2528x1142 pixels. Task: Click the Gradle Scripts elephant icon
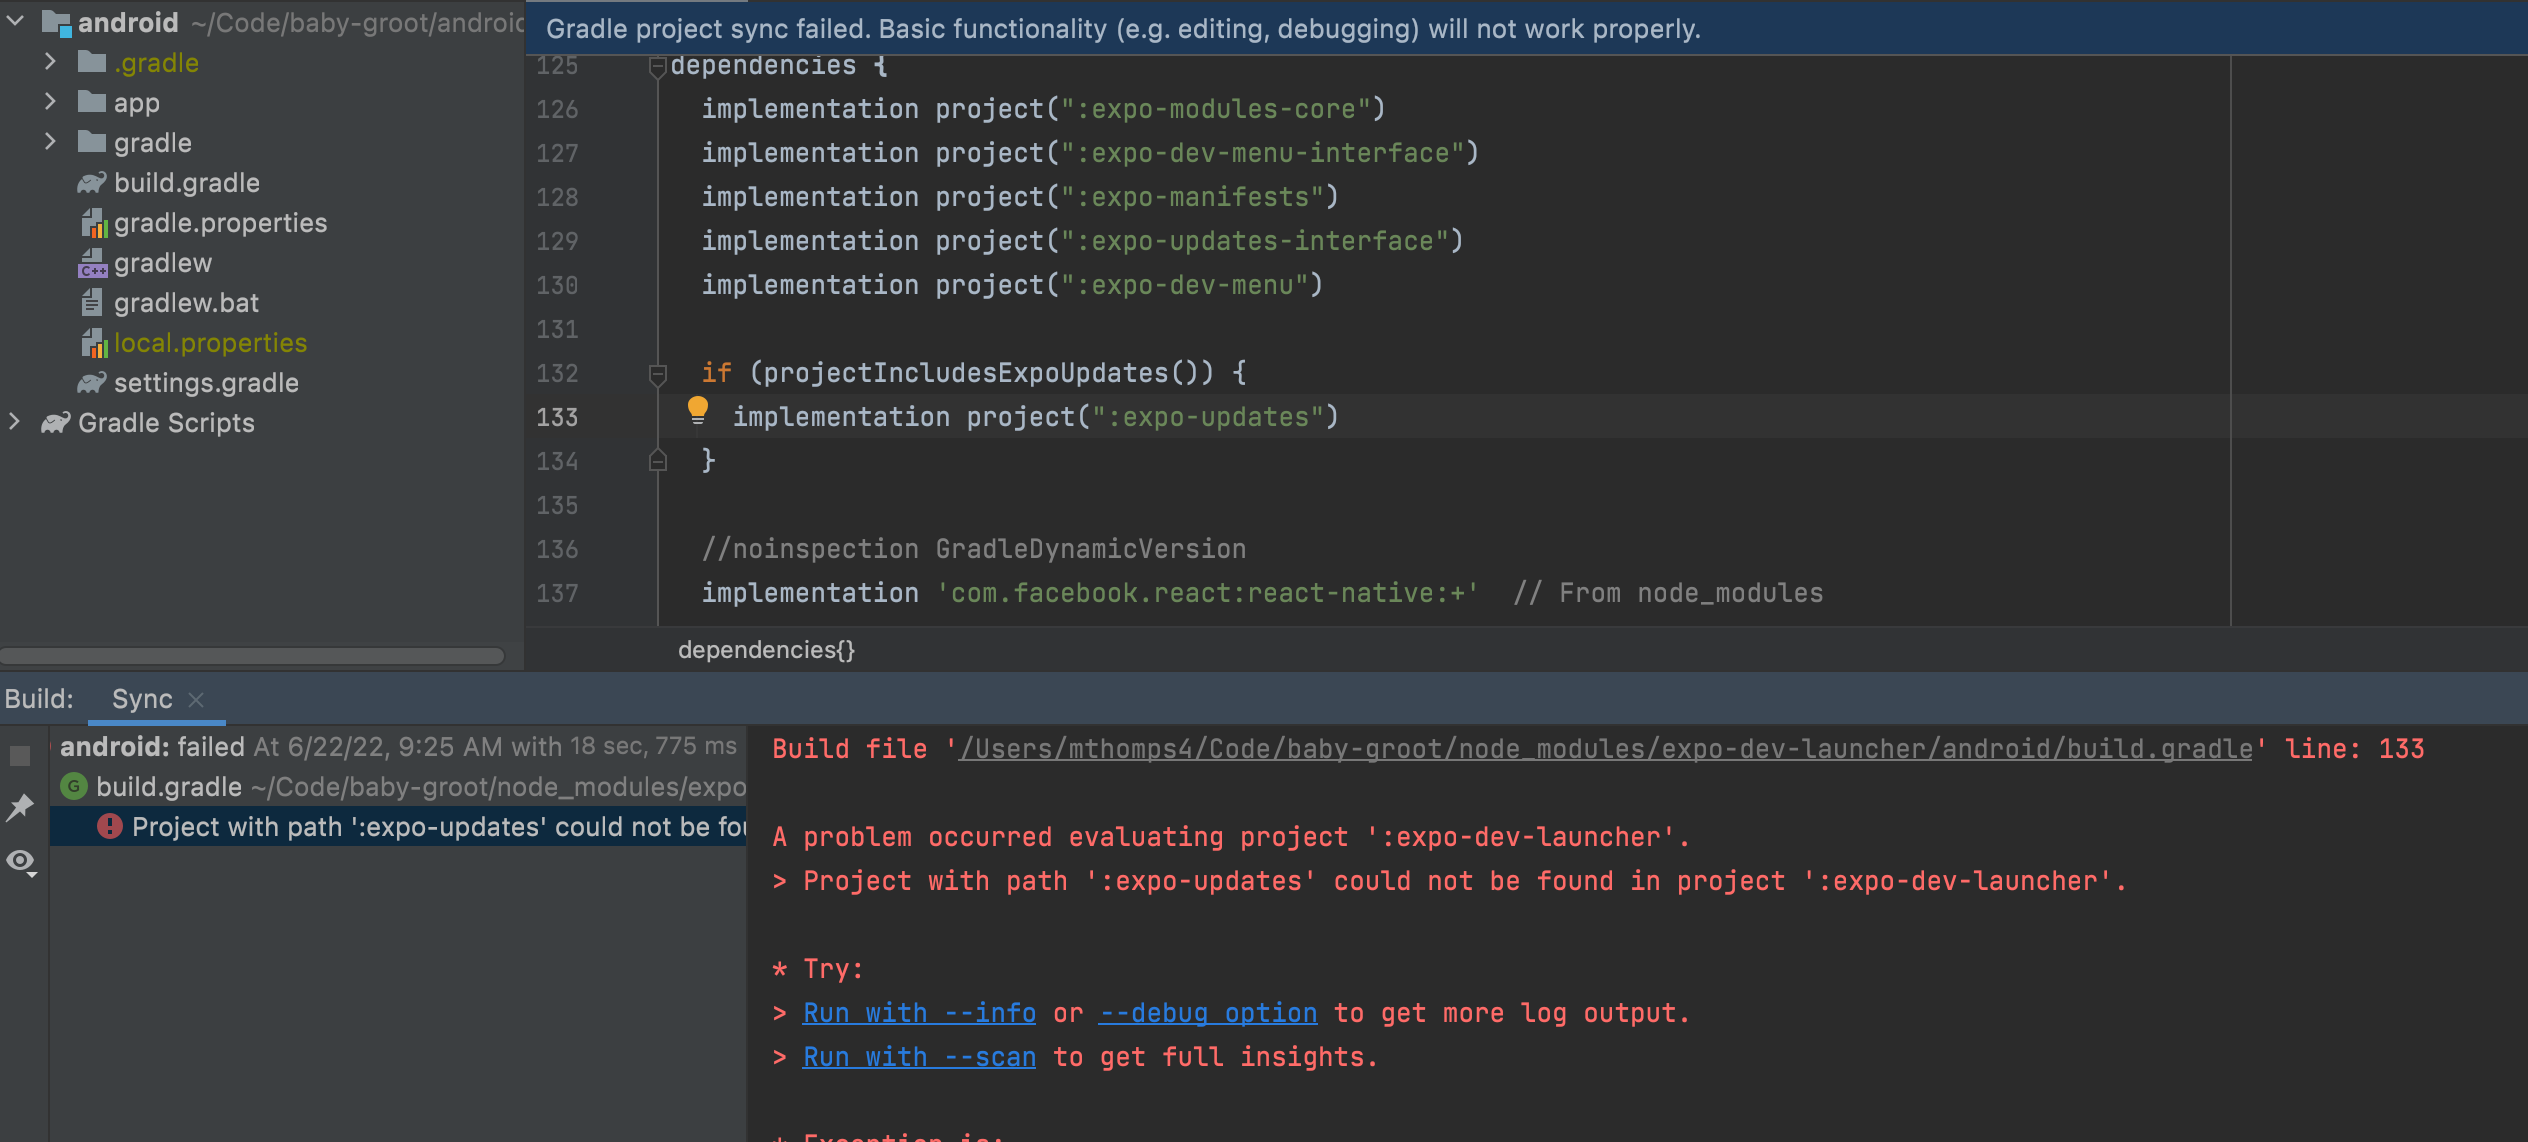coord(55,422)
